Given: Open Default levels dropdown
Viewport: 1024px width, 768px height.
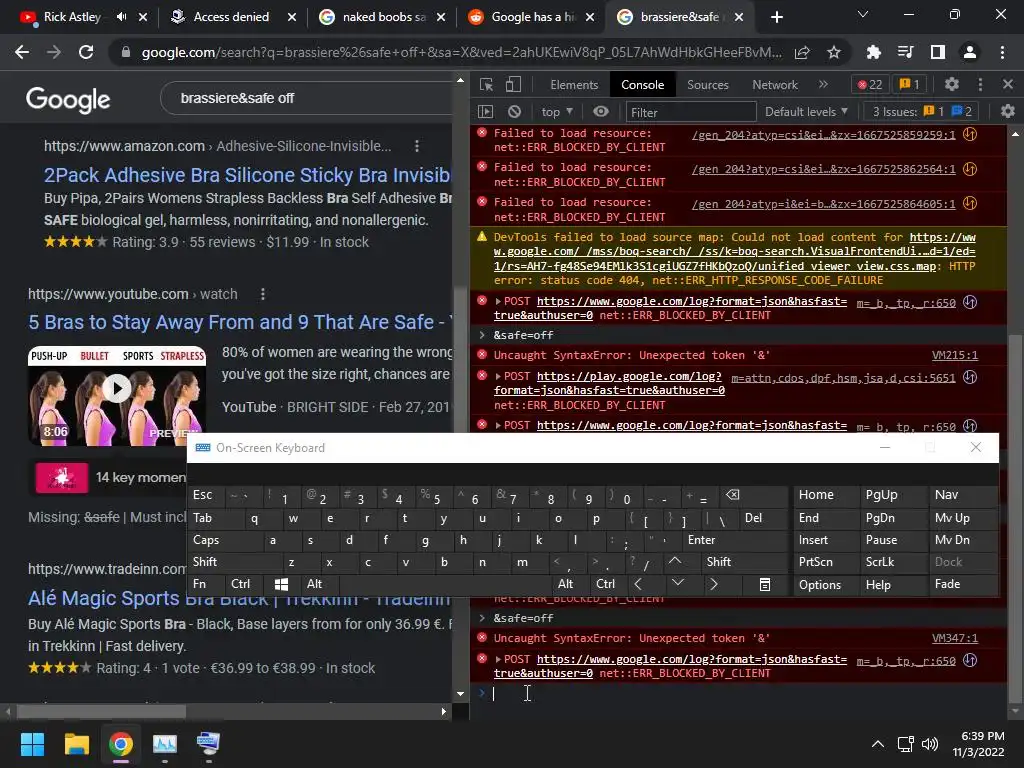Looking at the screenshot, I should click(x=807, y=112).
